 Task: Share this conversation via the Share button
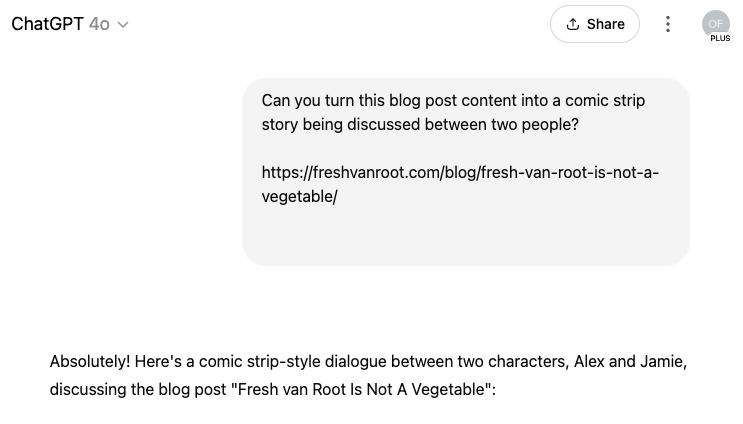595,24
